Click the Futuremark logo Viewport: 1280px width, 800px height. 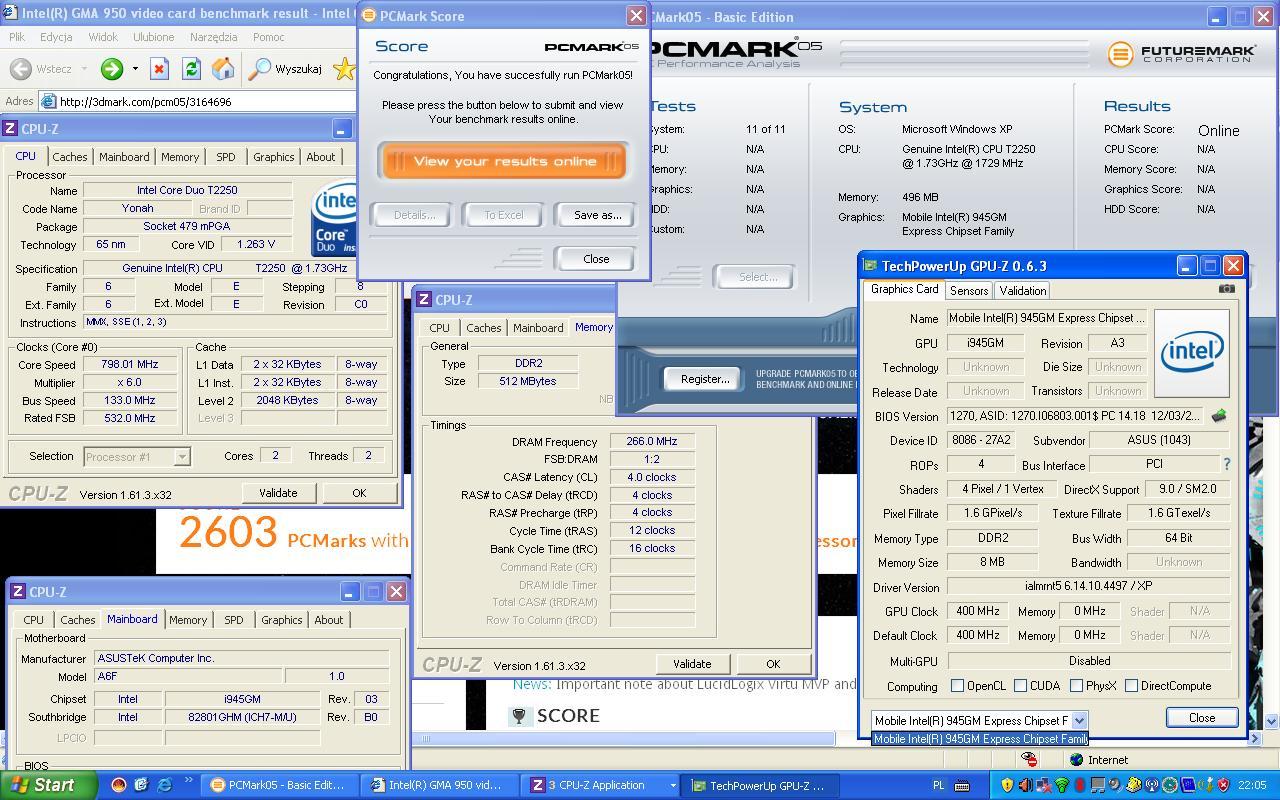click(x=1183, y=53)
